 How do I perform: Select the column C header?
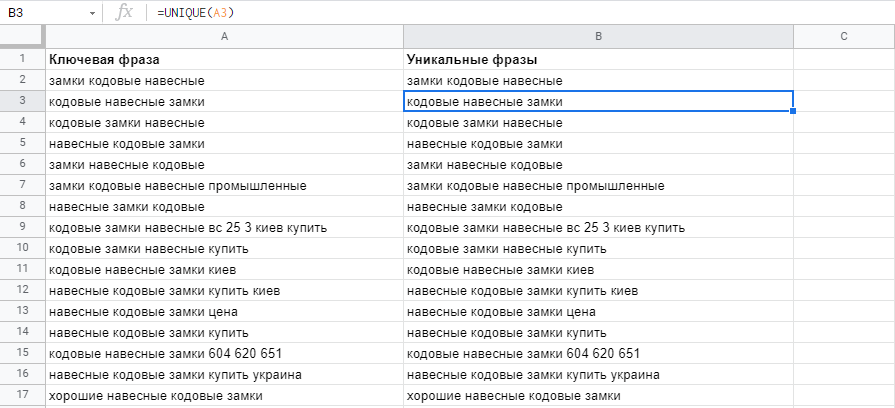844,37
